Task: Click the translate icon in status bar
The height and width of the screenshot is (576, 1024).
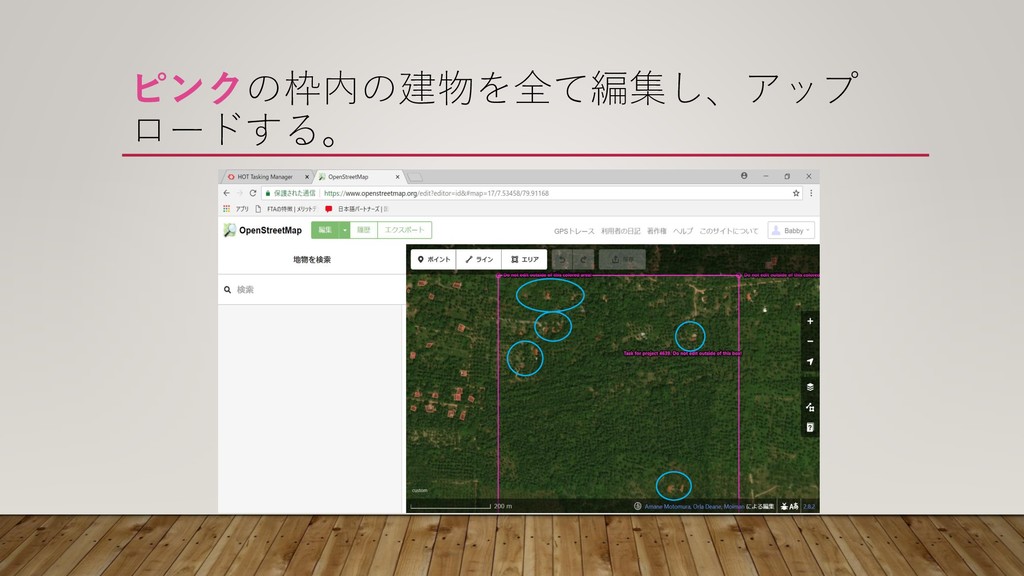Action: click(794, 506)
